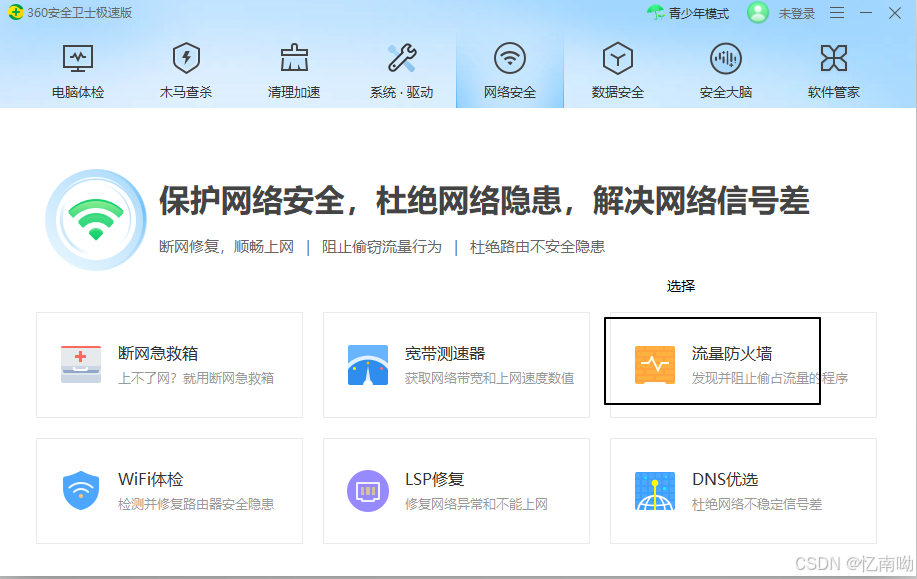Launch 宽带测速器 tool title
Viewport: 917px width, 579px height.
[445, 353]
